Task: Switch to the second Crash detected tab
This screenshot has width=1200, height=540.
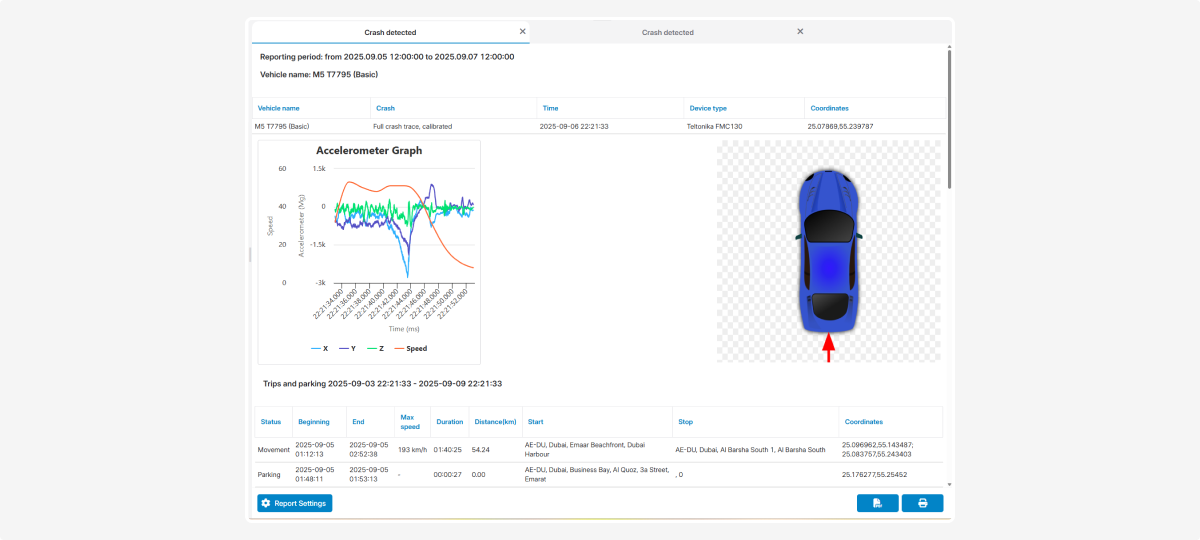Action: click(667, 32)
